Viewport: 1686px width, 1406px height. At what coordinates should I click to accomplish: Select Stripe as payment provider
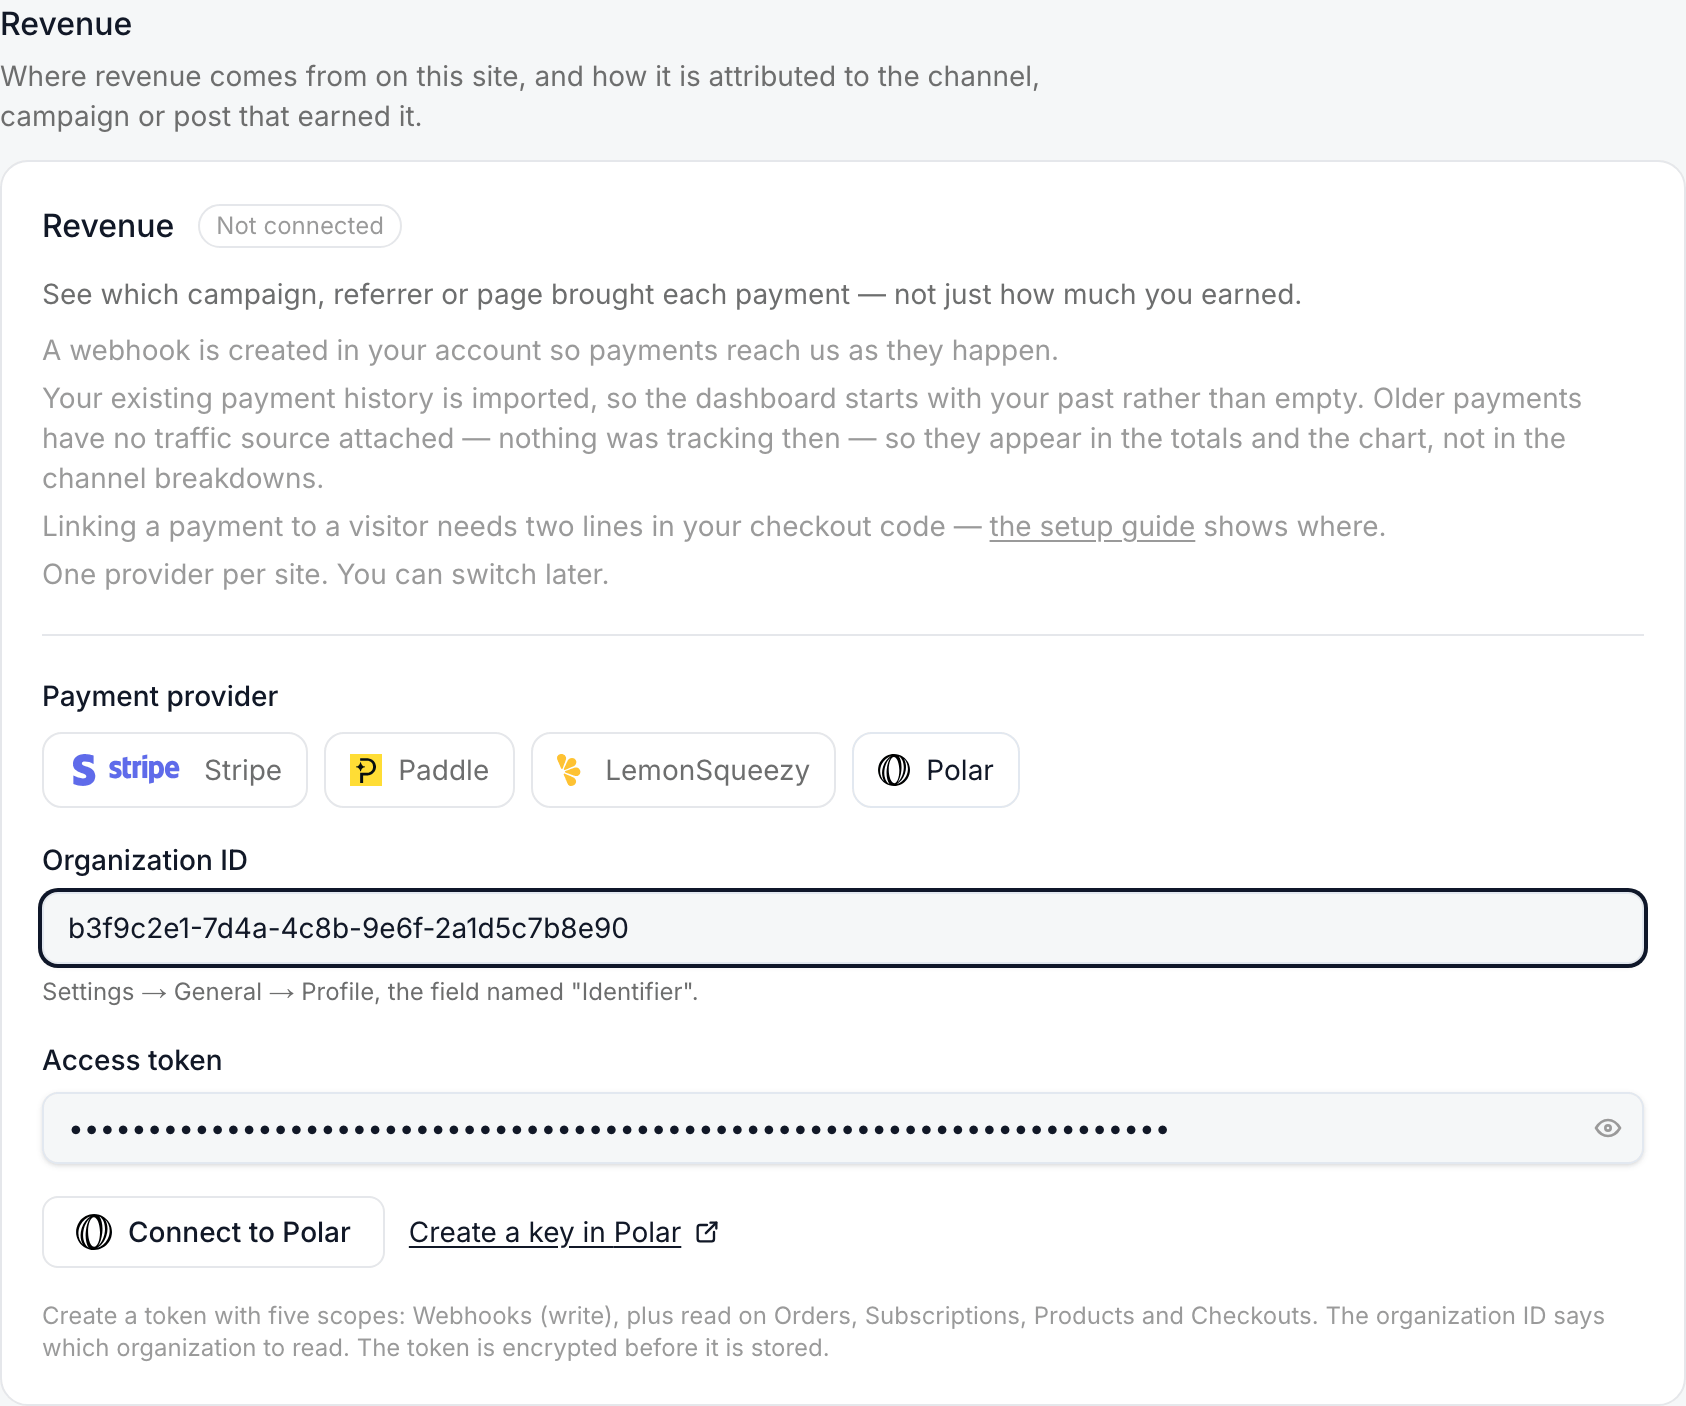[175, 770]
